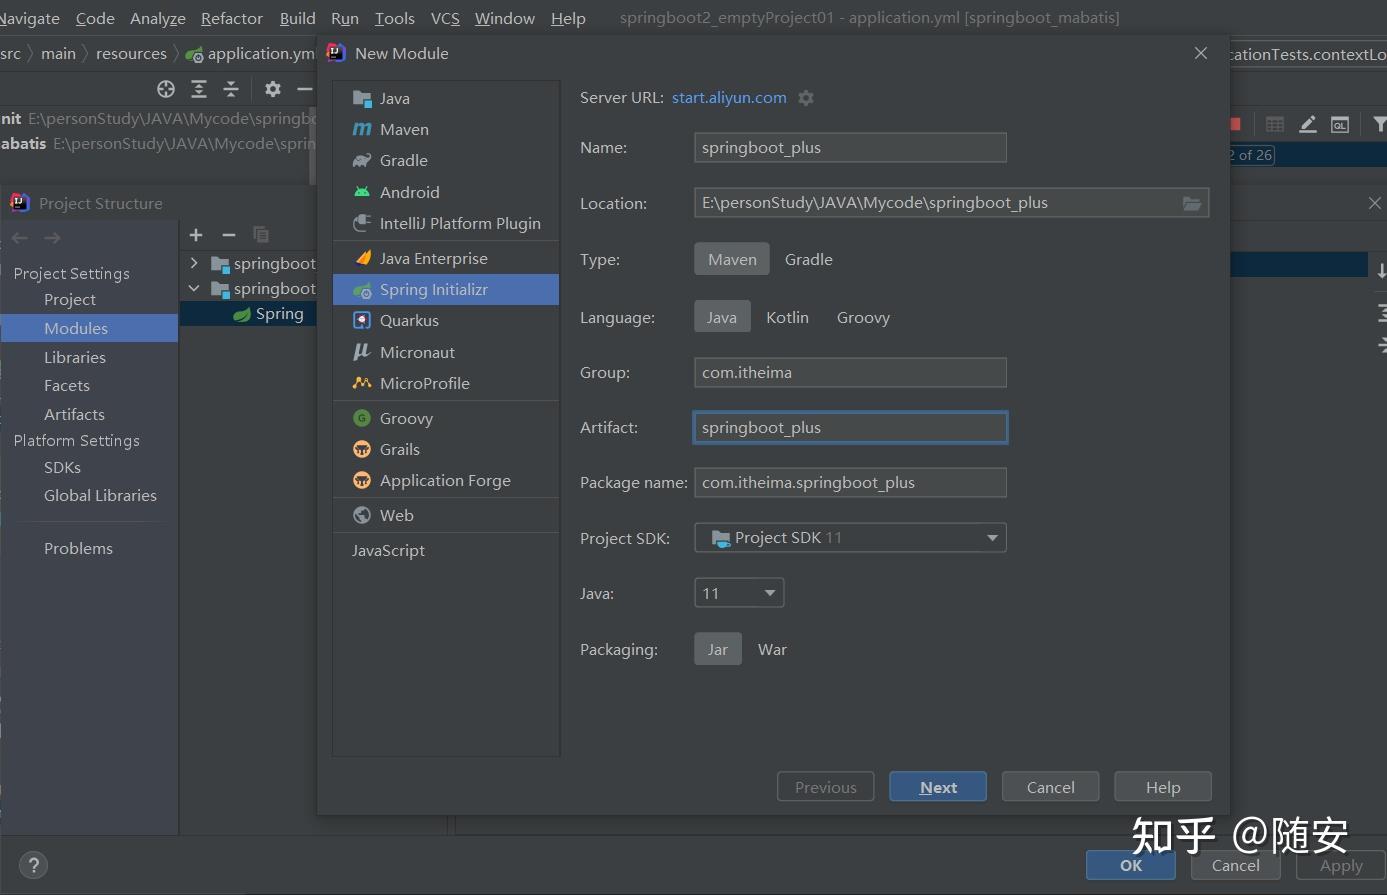Open Java version dropdown

[x=739, y=593]
